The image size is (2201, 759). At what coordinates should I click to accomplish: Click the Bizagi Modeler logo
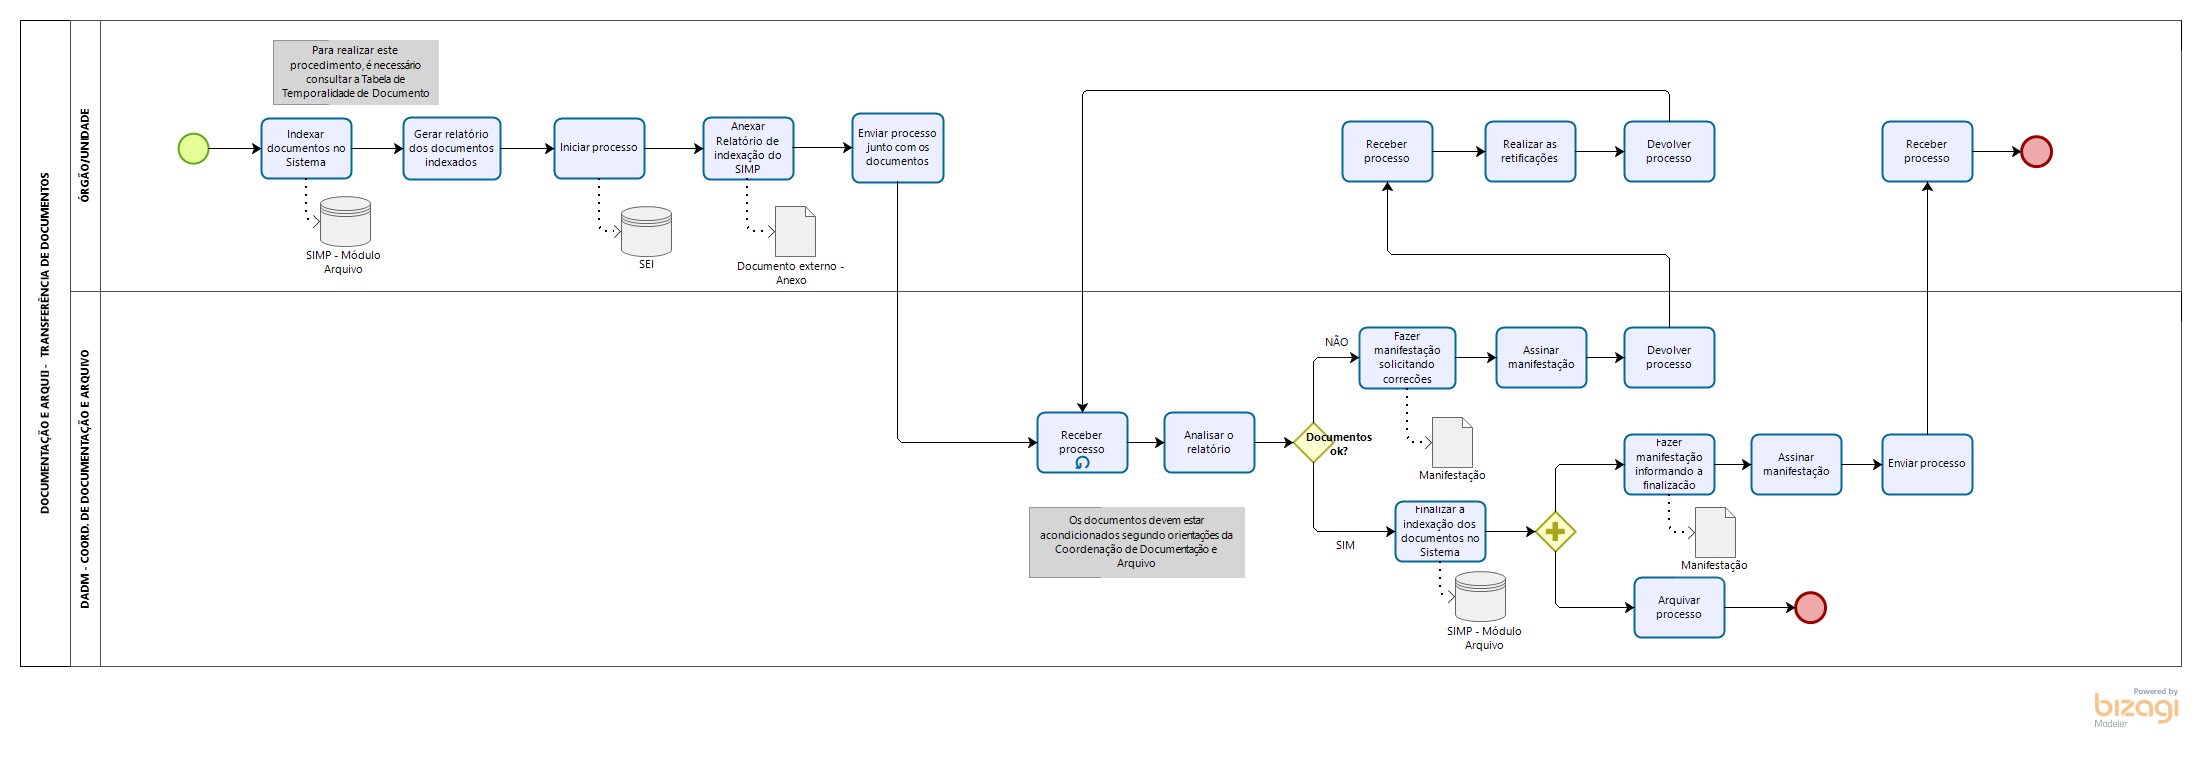pos(2136,707)
